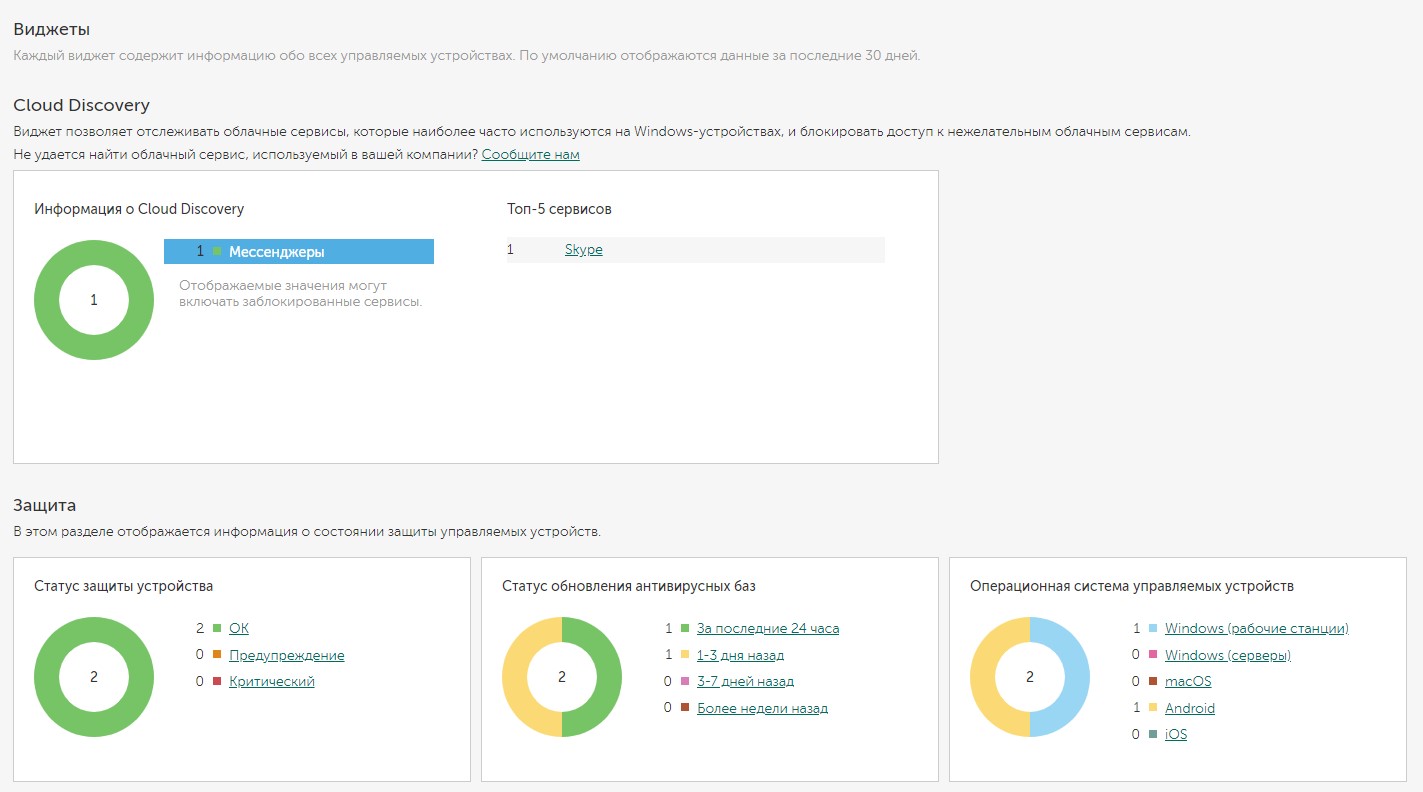Open 'Windows (рабочие станции)' devices link
Screen dimensions: 1423x792
pyautogui.click(x=1256, y=629)
